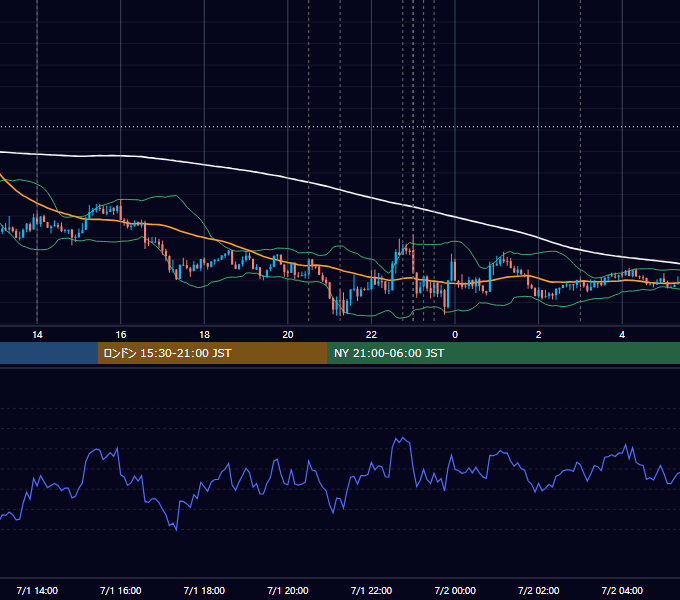Click the hour label 14 on chart axis

37,335
